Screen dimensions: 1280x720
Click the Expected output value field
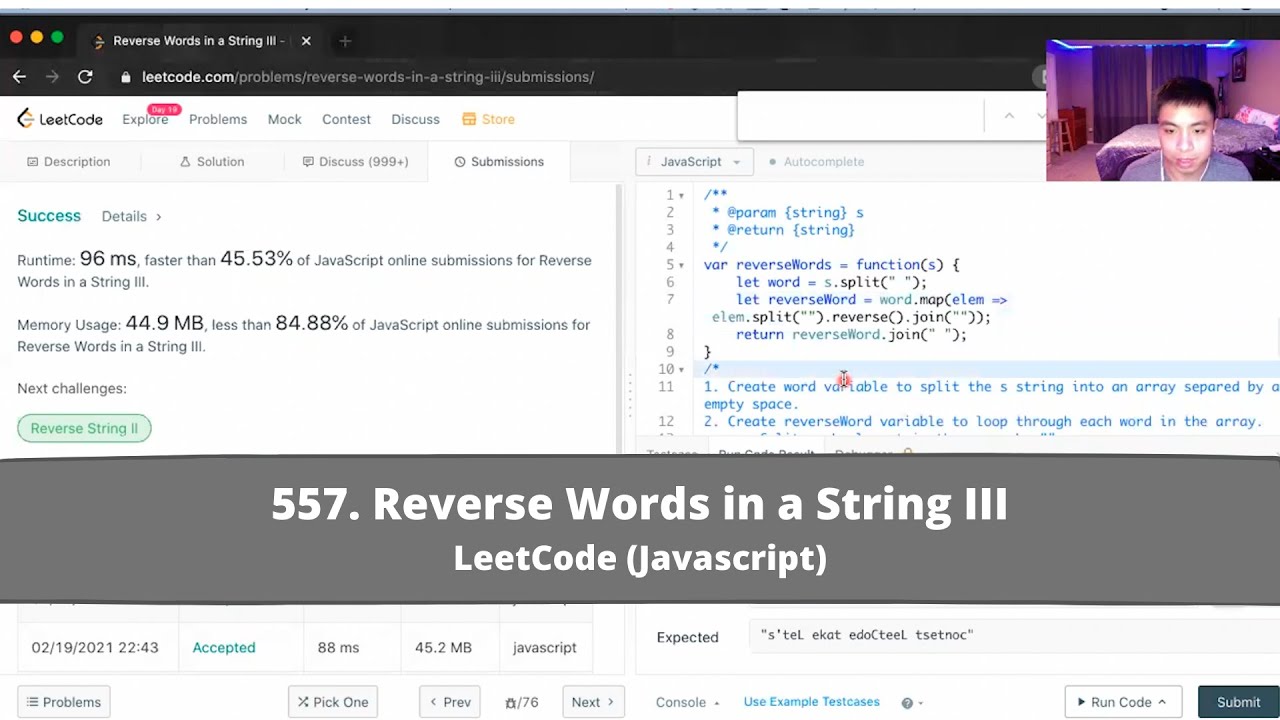pyautogui.click(x=1013, y=635)
